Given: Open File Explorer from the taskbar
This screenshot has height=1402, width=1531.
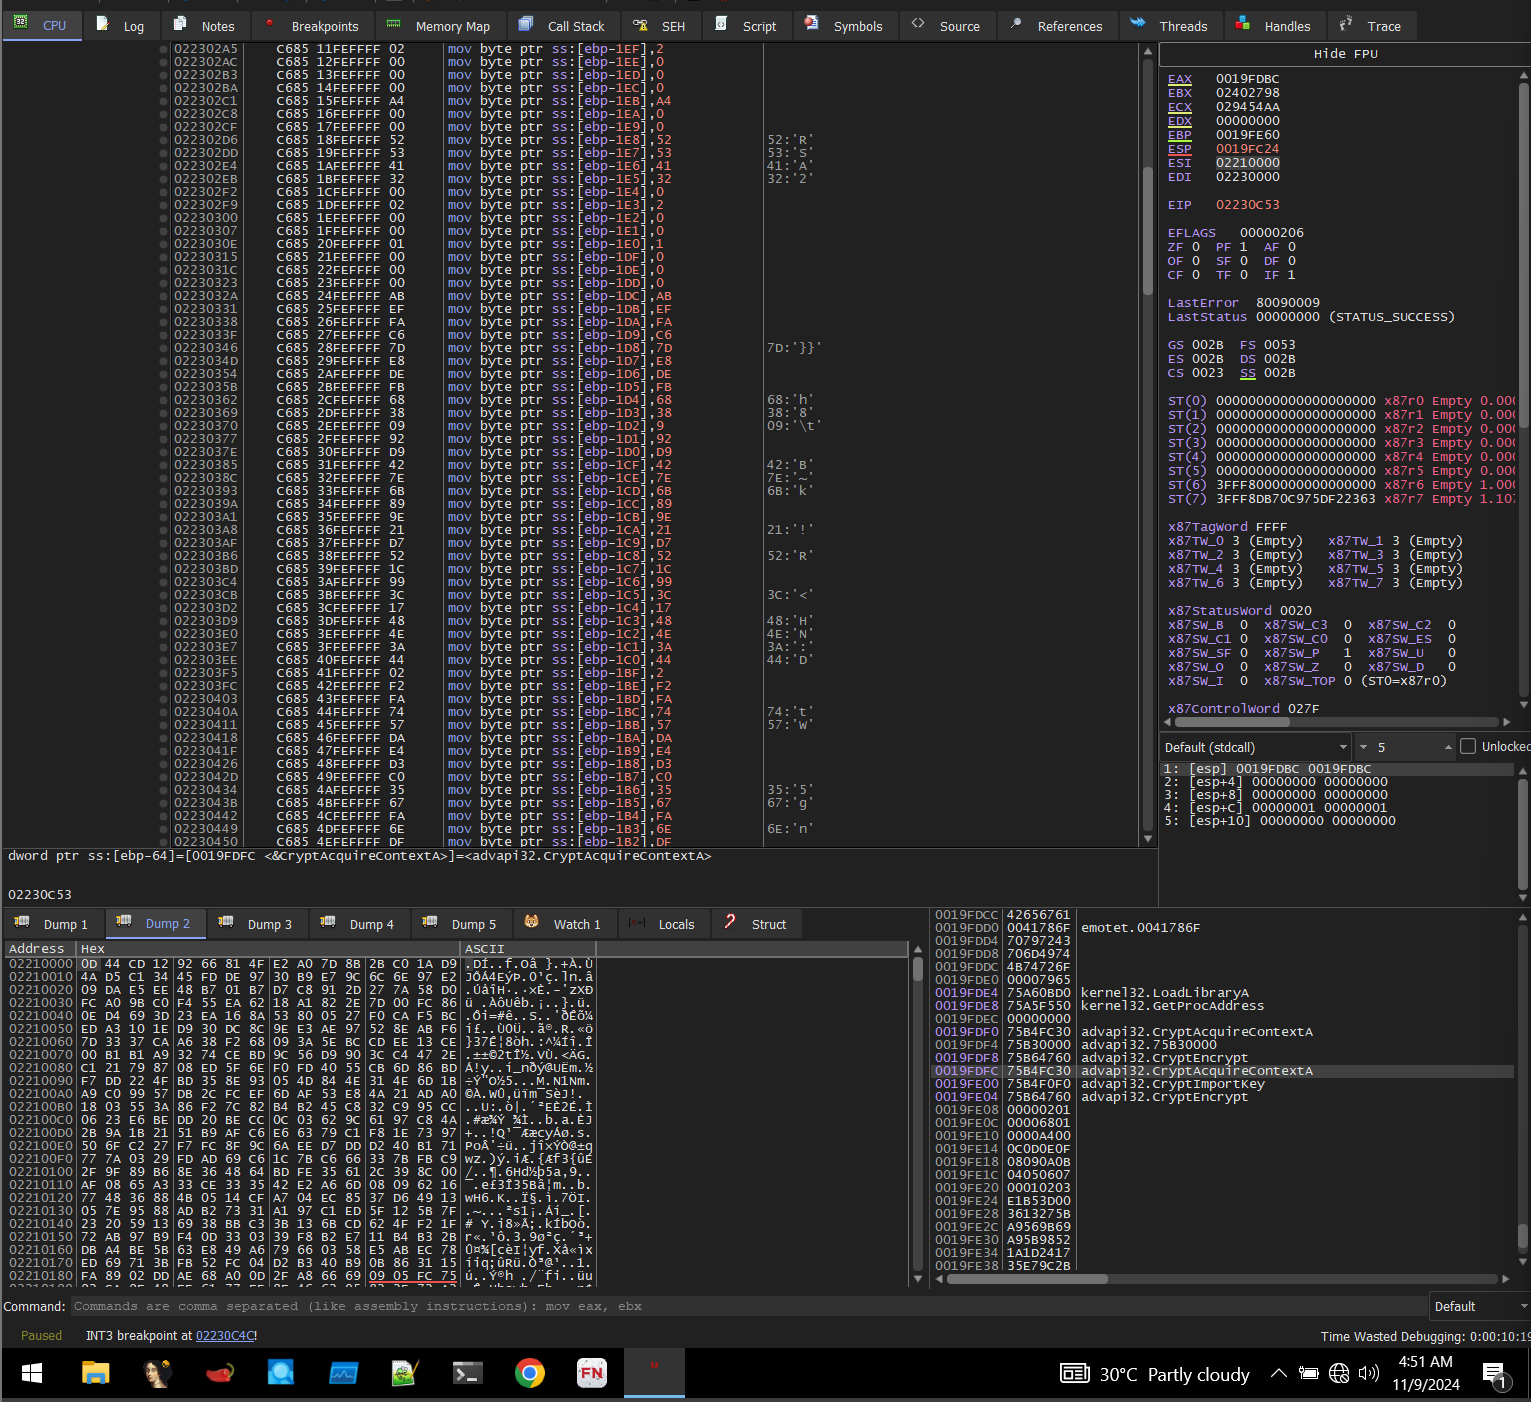Looking at the screenshot, I should click(95, 1373).
